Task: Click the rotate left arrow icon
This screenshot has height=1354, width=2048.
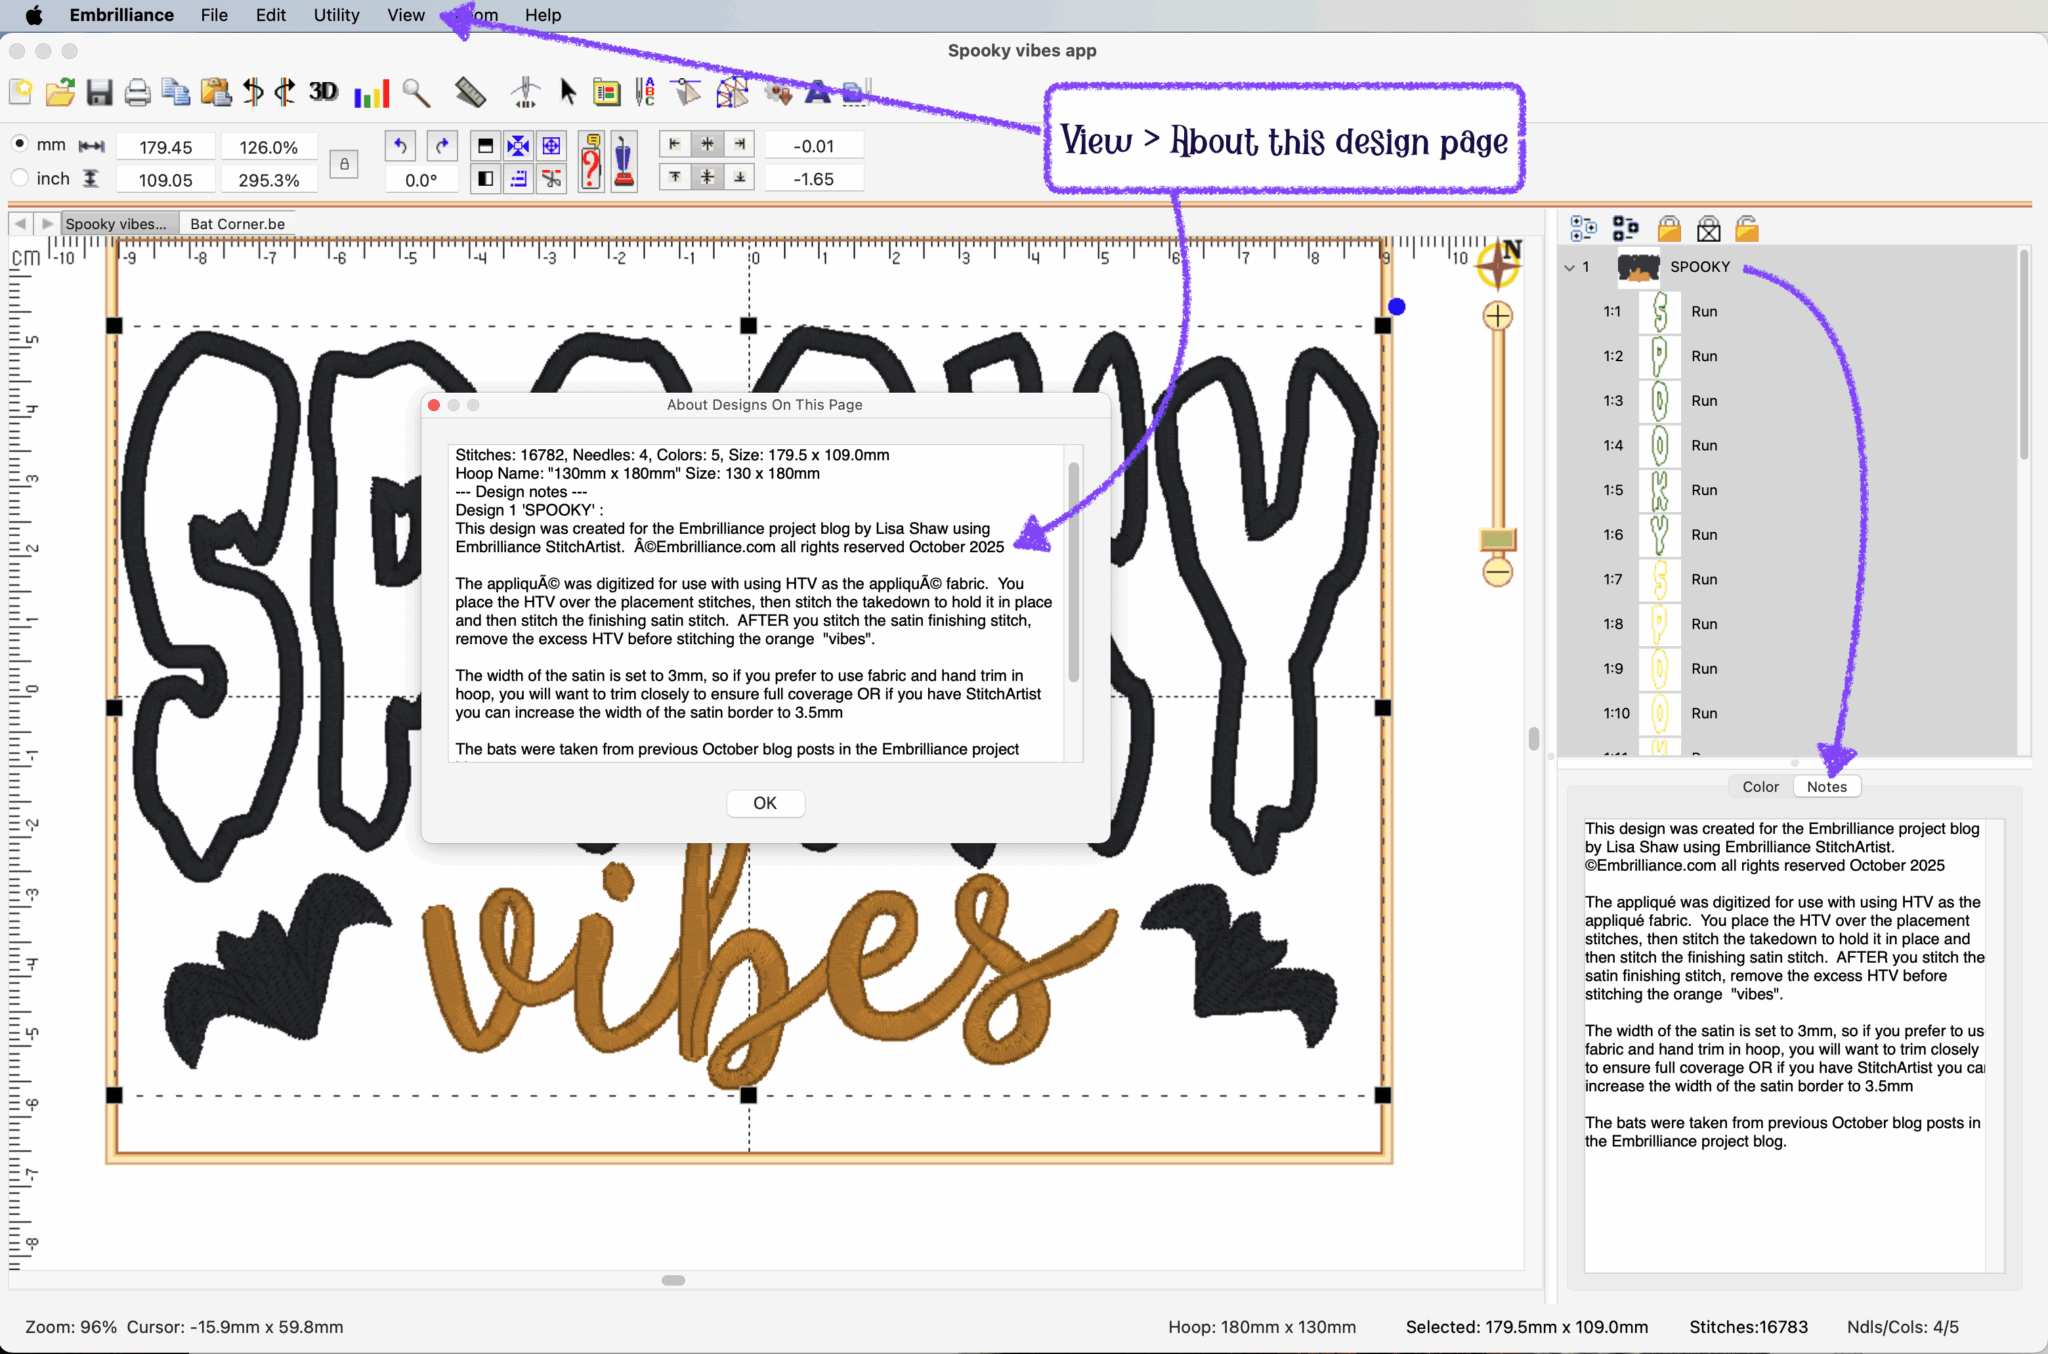Action: tap(400, 146)
